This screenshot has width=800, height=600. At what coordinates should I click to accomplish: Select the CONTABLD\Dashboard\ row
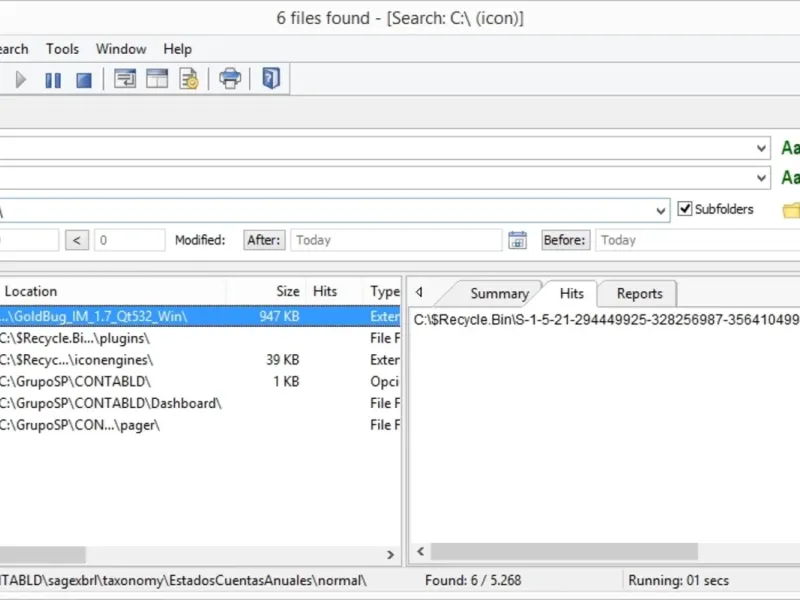pyautogui.click(x=200, y=403)
